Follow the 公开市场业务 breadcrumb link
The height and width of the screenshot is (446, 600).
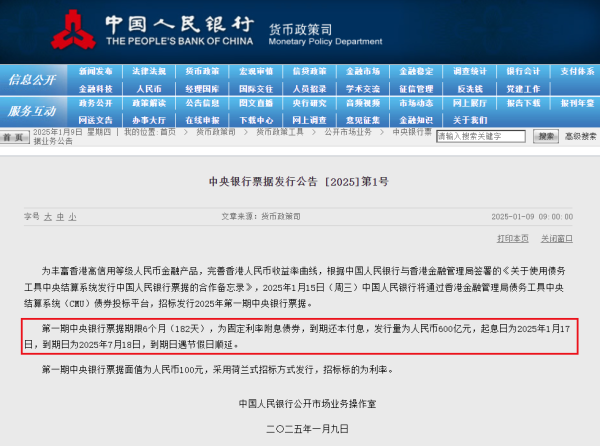coord(348,132)
